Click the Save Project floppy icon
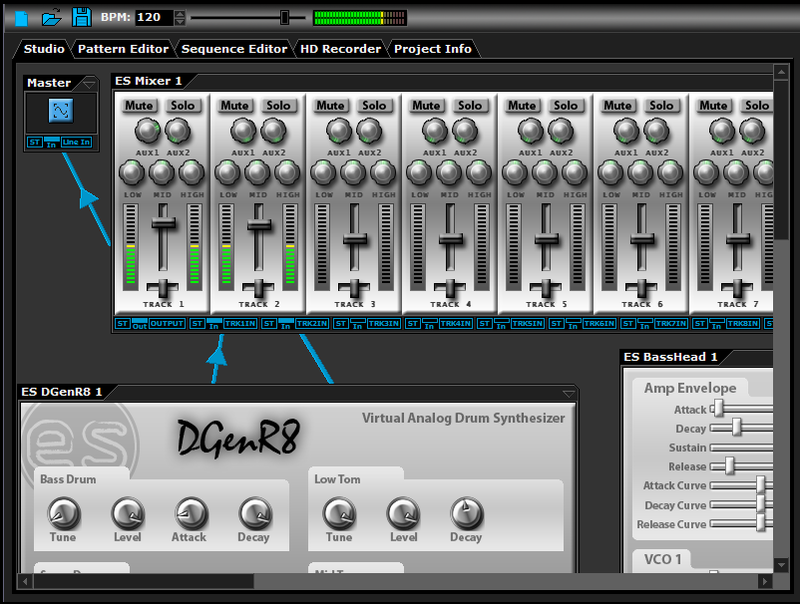The image size is (800, 604). tap(82, 17)
